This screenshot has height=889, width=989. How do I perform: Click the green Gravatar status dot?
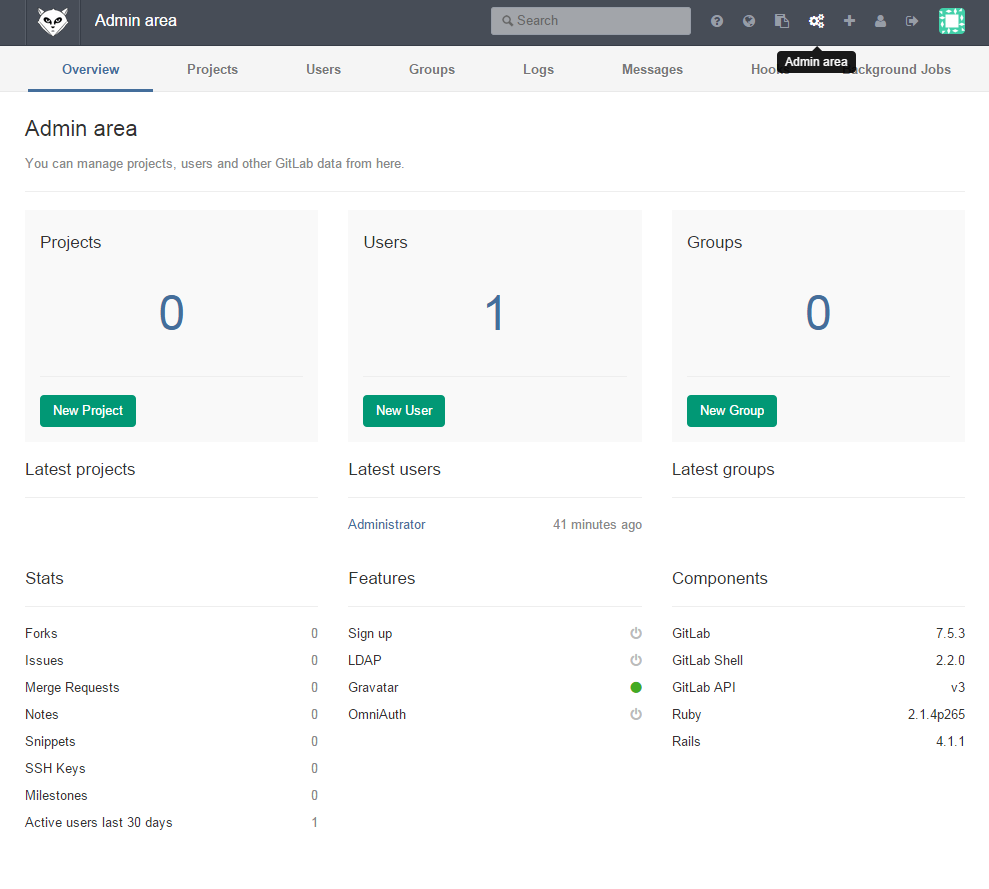pyautogui.click(x=636, y=687)
